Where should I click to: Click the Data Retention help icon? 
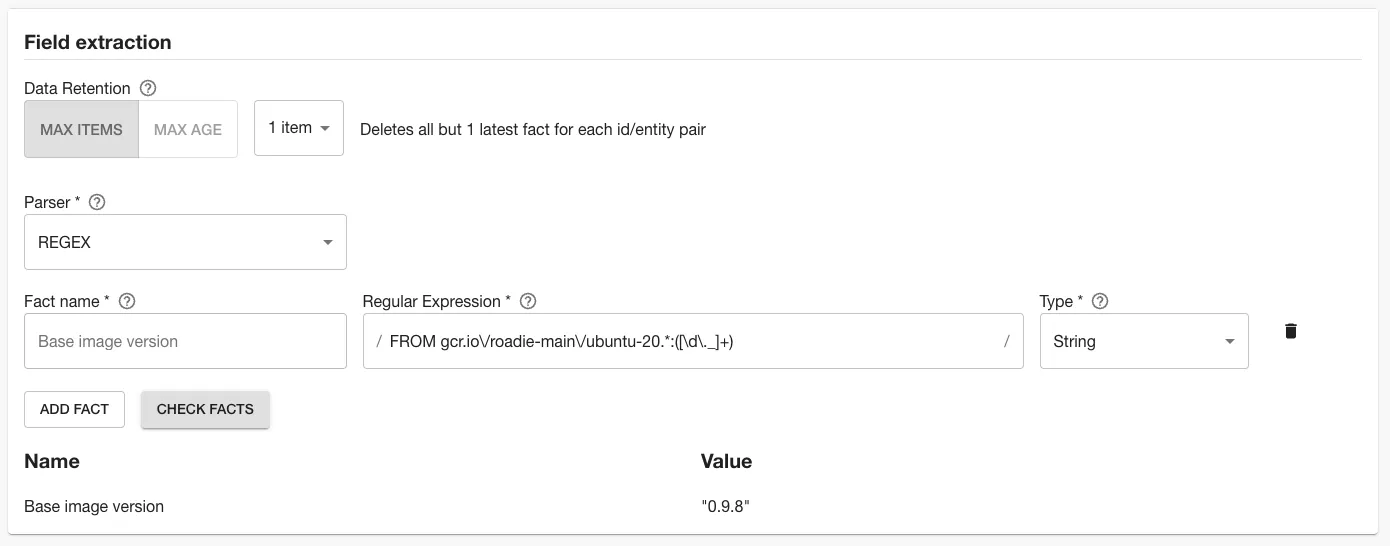tap(148, 88)
